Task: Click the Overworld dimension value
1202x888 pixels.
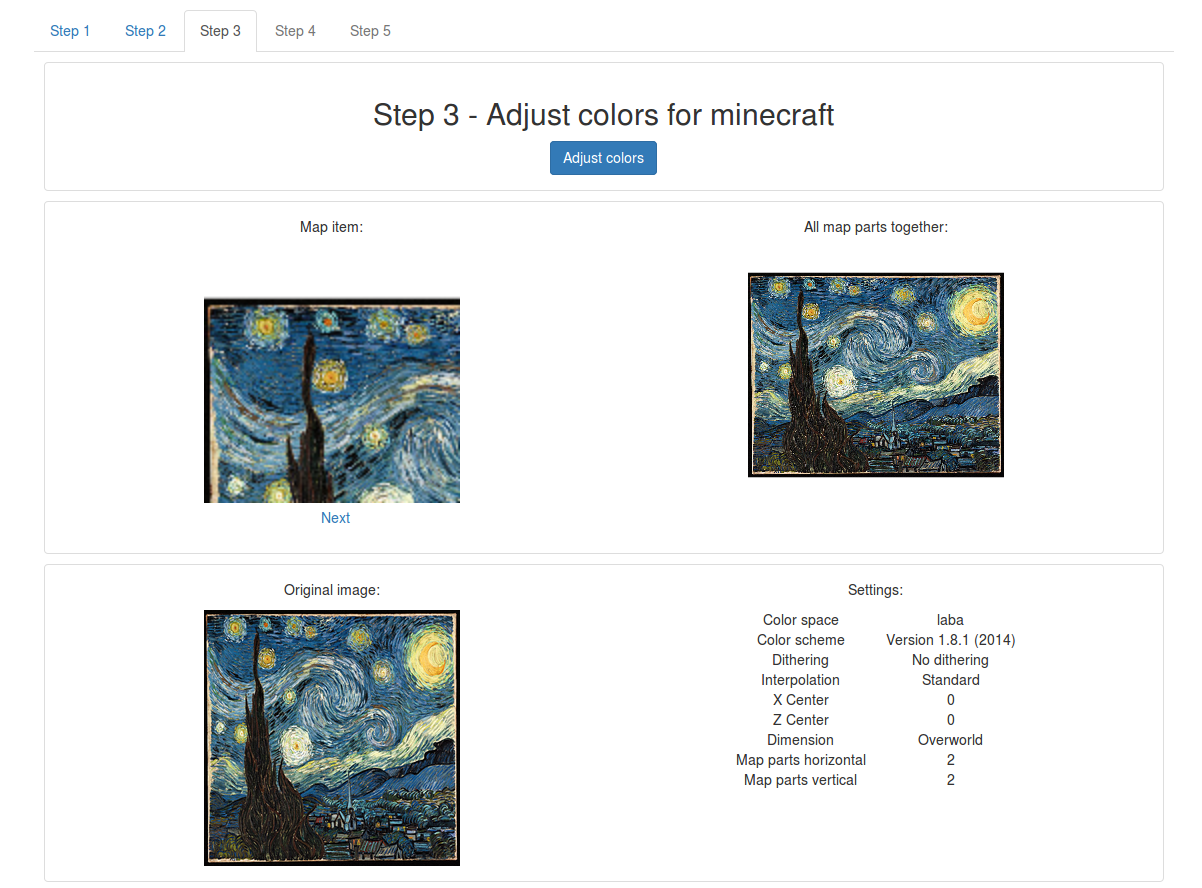Action: [x=950, y=740]
